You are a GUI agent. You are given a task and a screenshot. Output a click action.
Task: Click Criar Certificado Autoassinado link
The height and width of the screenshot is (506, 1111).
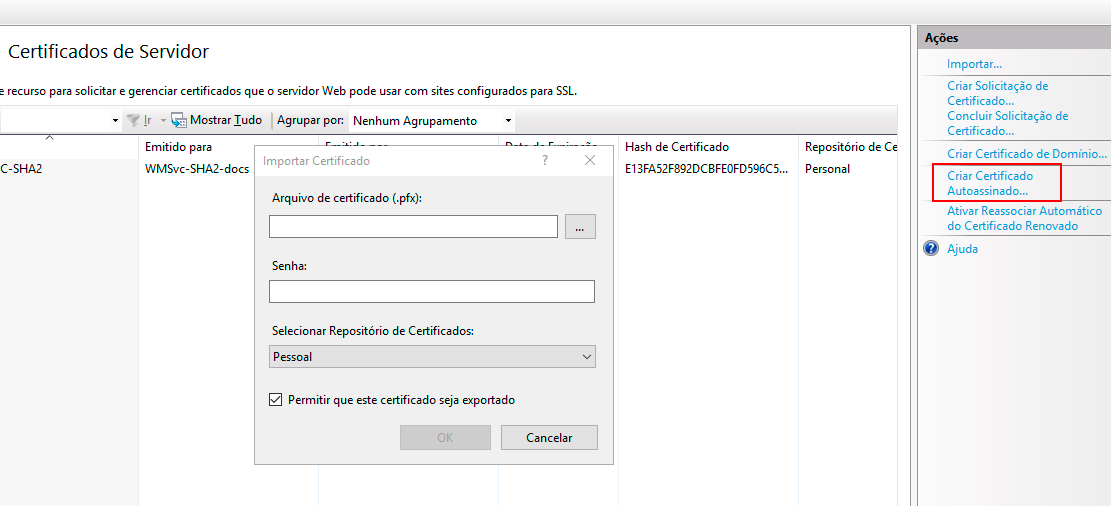[x=990, y=183]
